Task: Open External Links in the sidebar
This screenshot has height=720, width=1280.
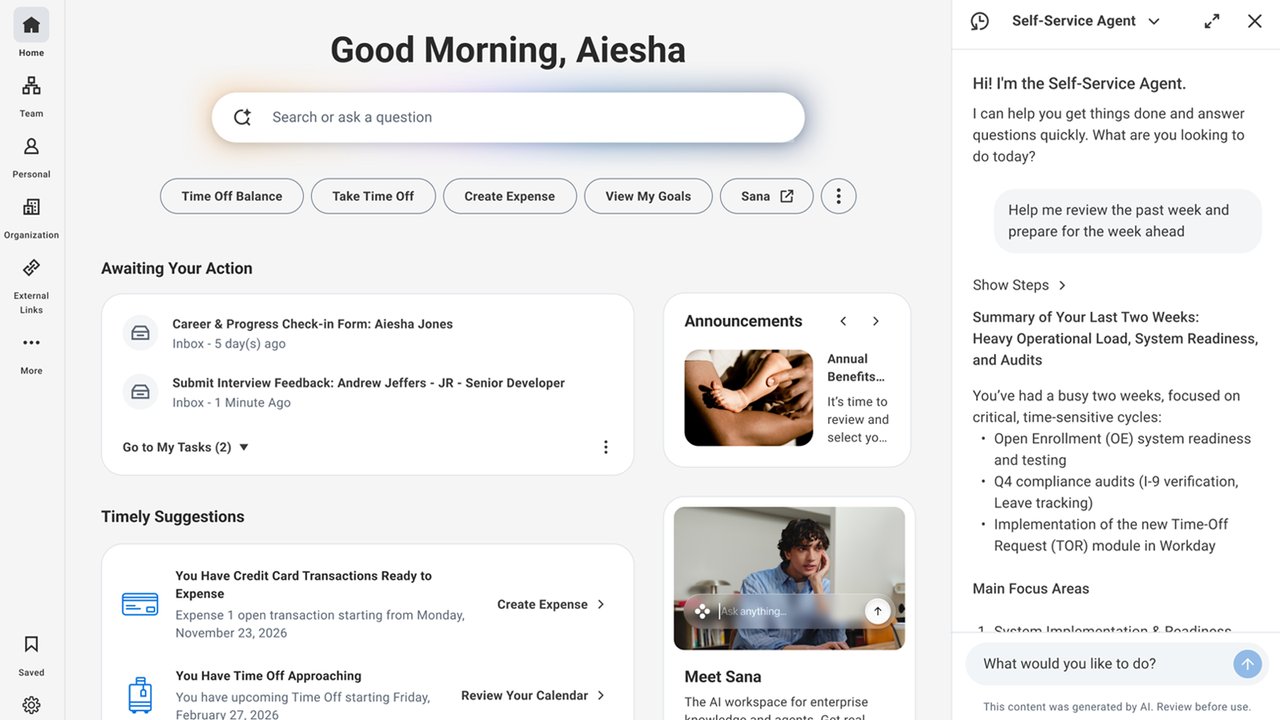Action: click(31, 268)
